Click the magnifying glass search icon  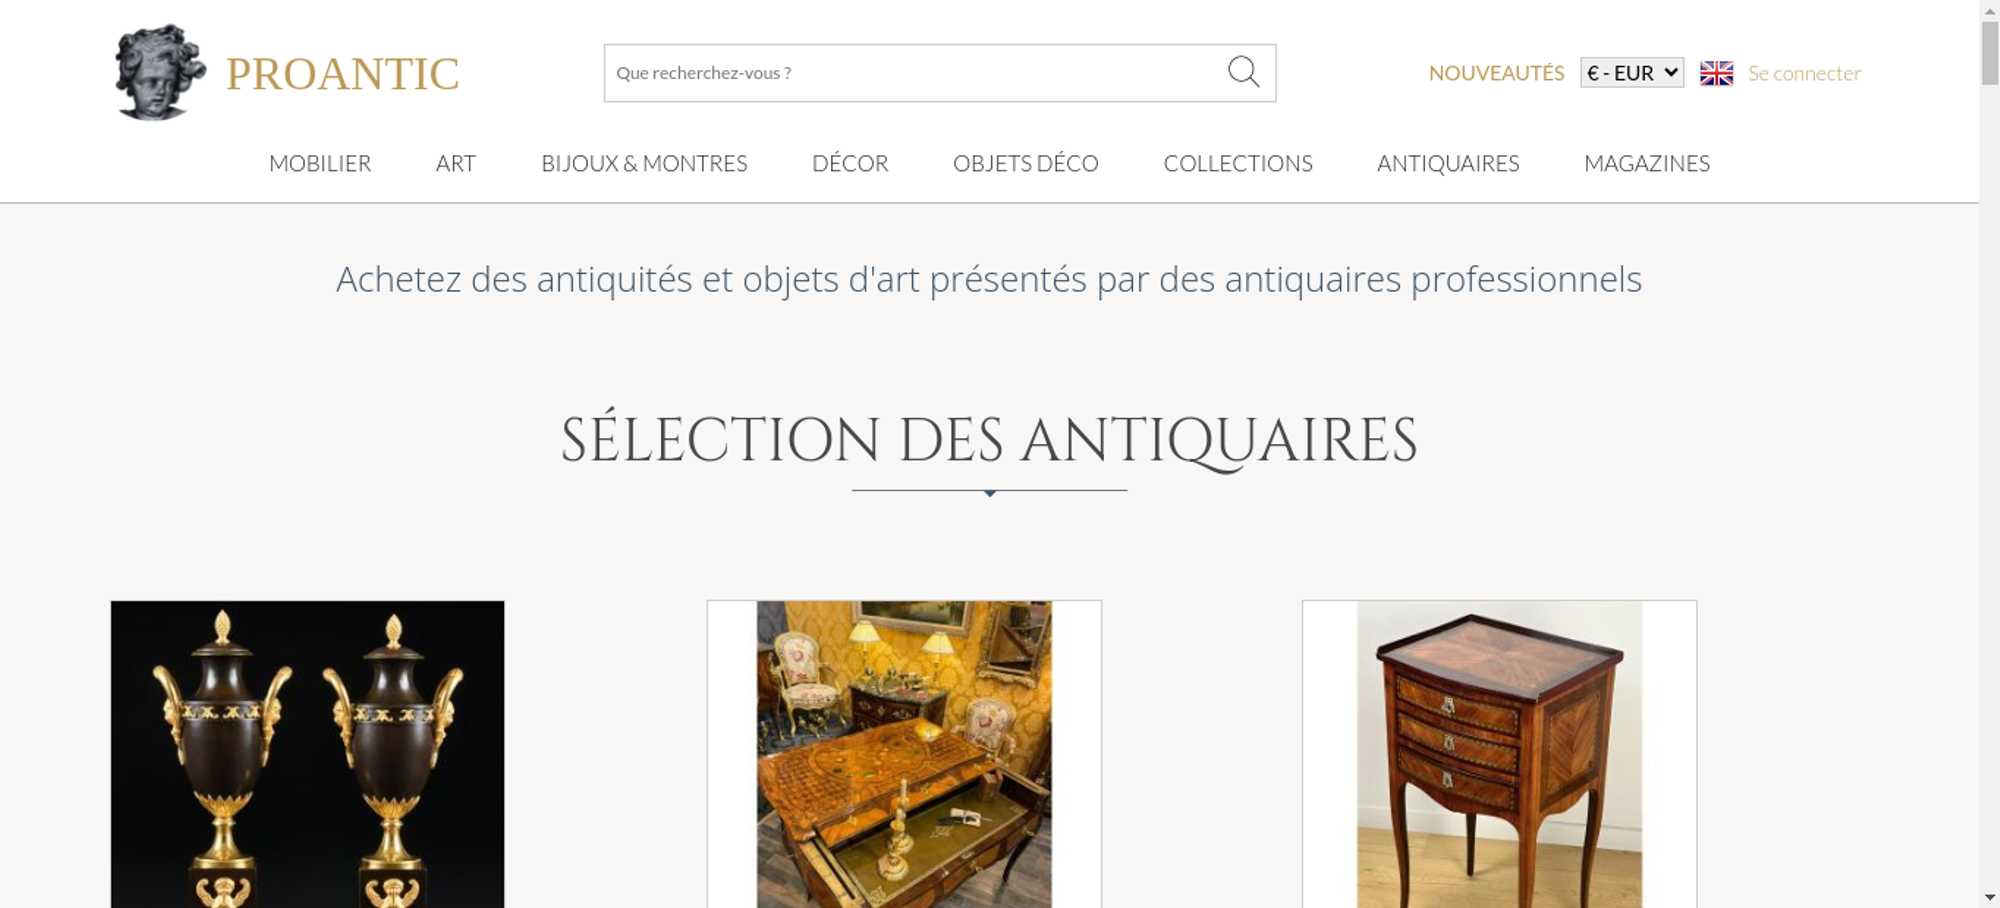(1243, 72)
